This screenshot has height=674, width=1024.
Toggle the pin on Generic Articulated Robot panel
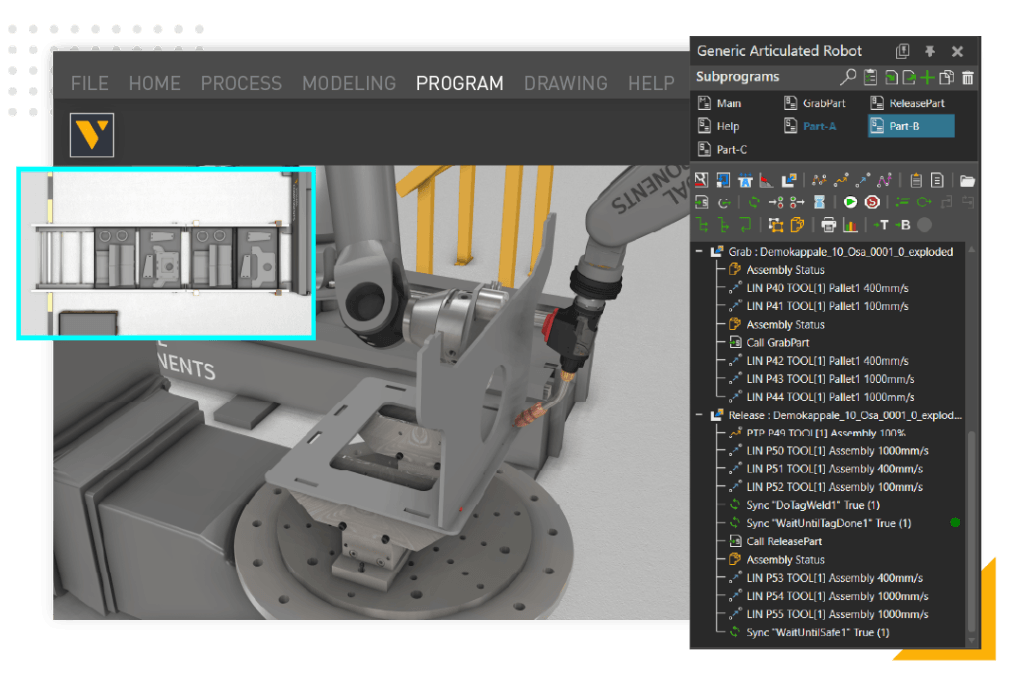(930, 51)
